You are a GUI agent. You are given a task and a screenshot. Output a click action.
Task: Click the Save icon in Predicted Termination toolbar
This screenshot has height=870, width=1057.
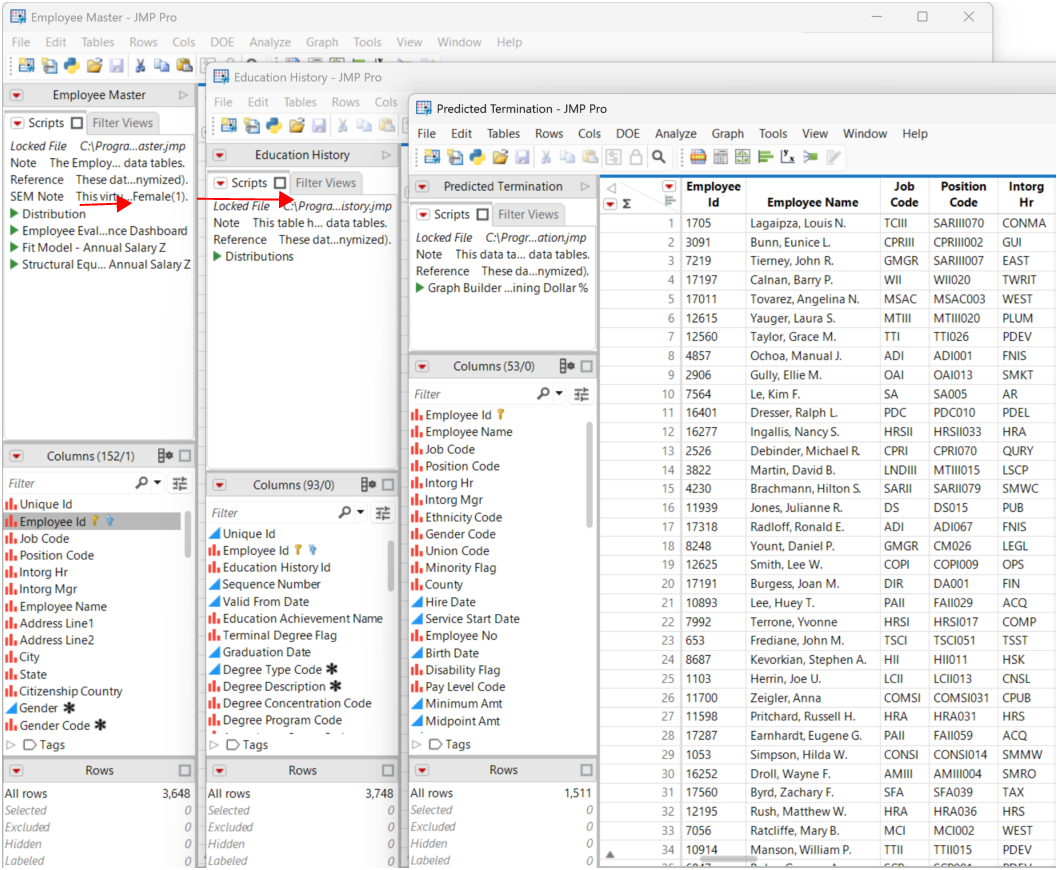pyautogui.click(x=521, y=158)
